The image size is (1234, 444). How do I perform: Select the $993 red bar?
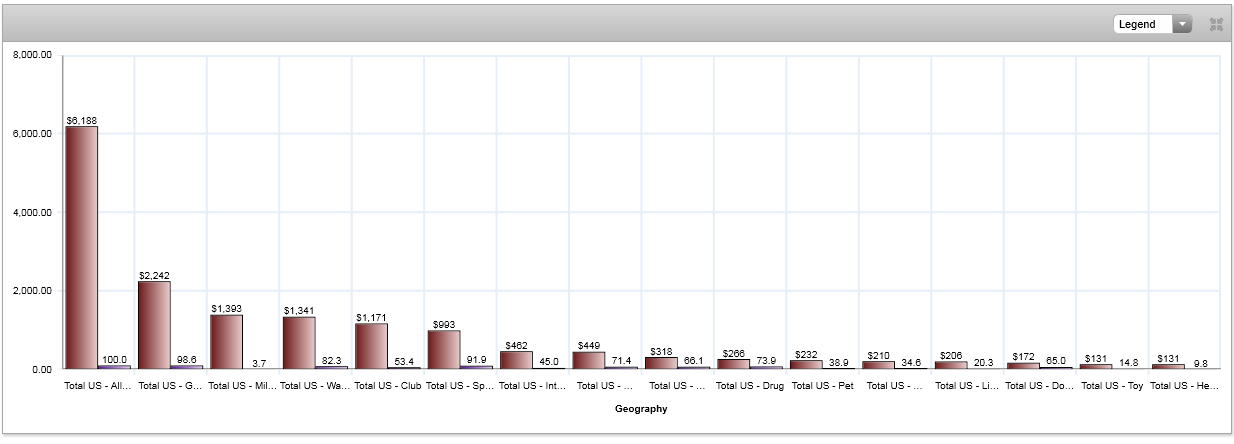tap(444, 349)
